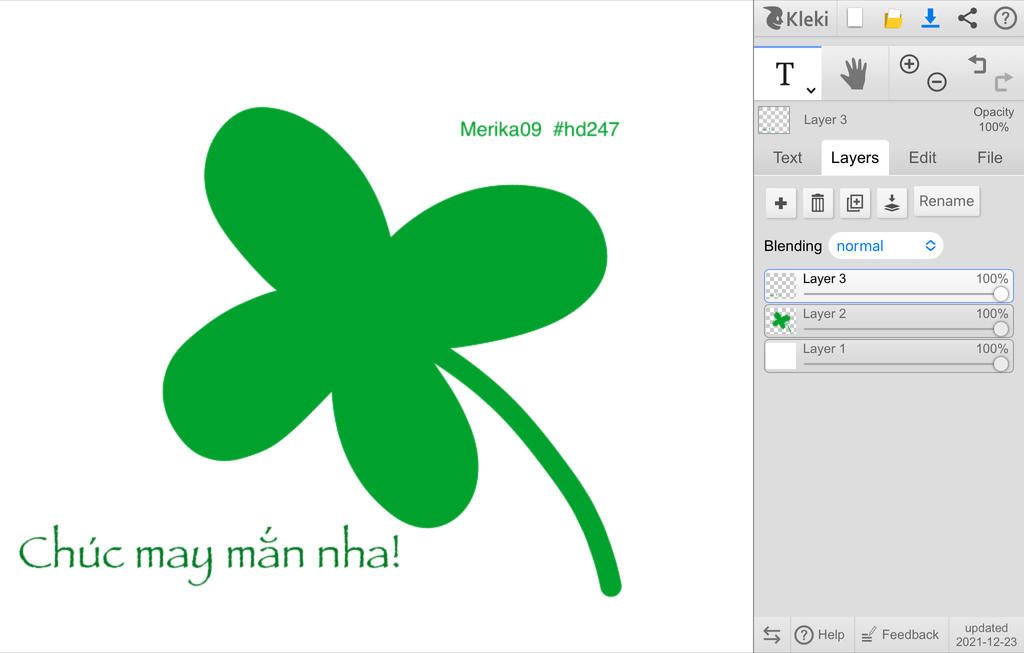
Task: Click the current layer thumbnail beside Layer 3 label
Action: (774, 120)
